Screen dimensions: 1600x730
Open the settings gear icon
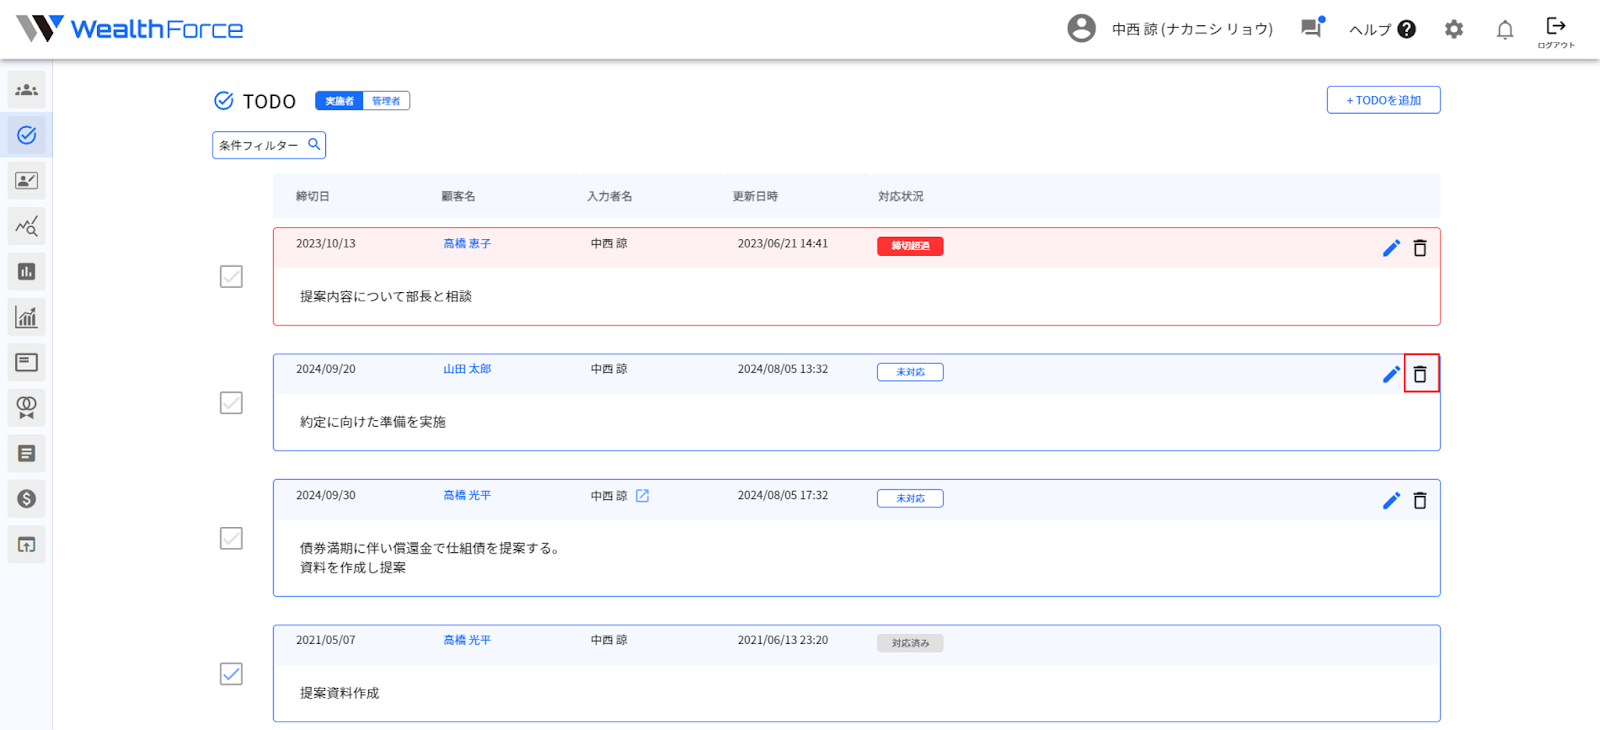[1454, 29]
